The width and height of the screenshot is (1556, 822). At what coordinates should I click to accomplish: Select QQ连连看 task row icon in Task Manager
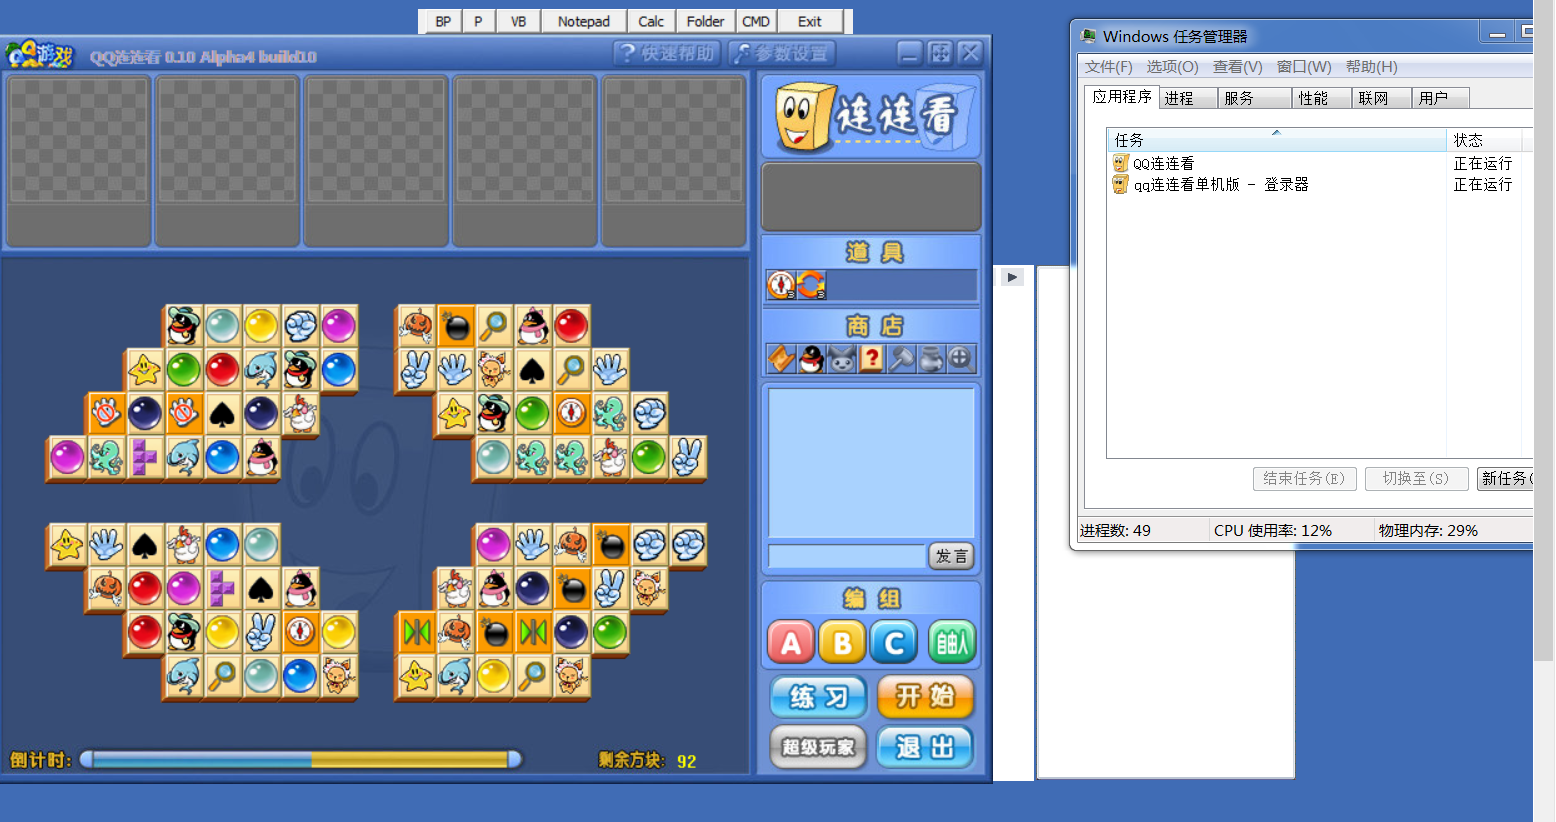pyautogui.click(x=1121, y=163)
